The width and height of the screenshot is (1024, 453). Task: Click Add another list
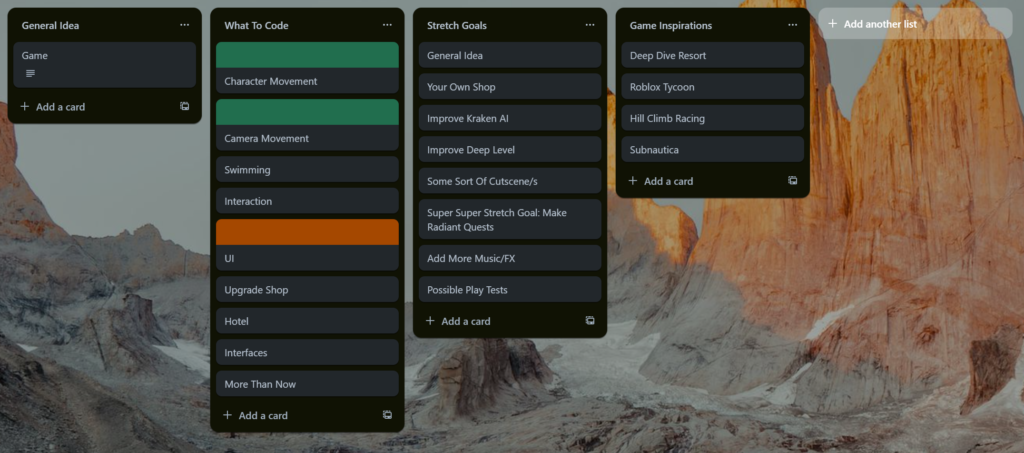pos(879,23)
